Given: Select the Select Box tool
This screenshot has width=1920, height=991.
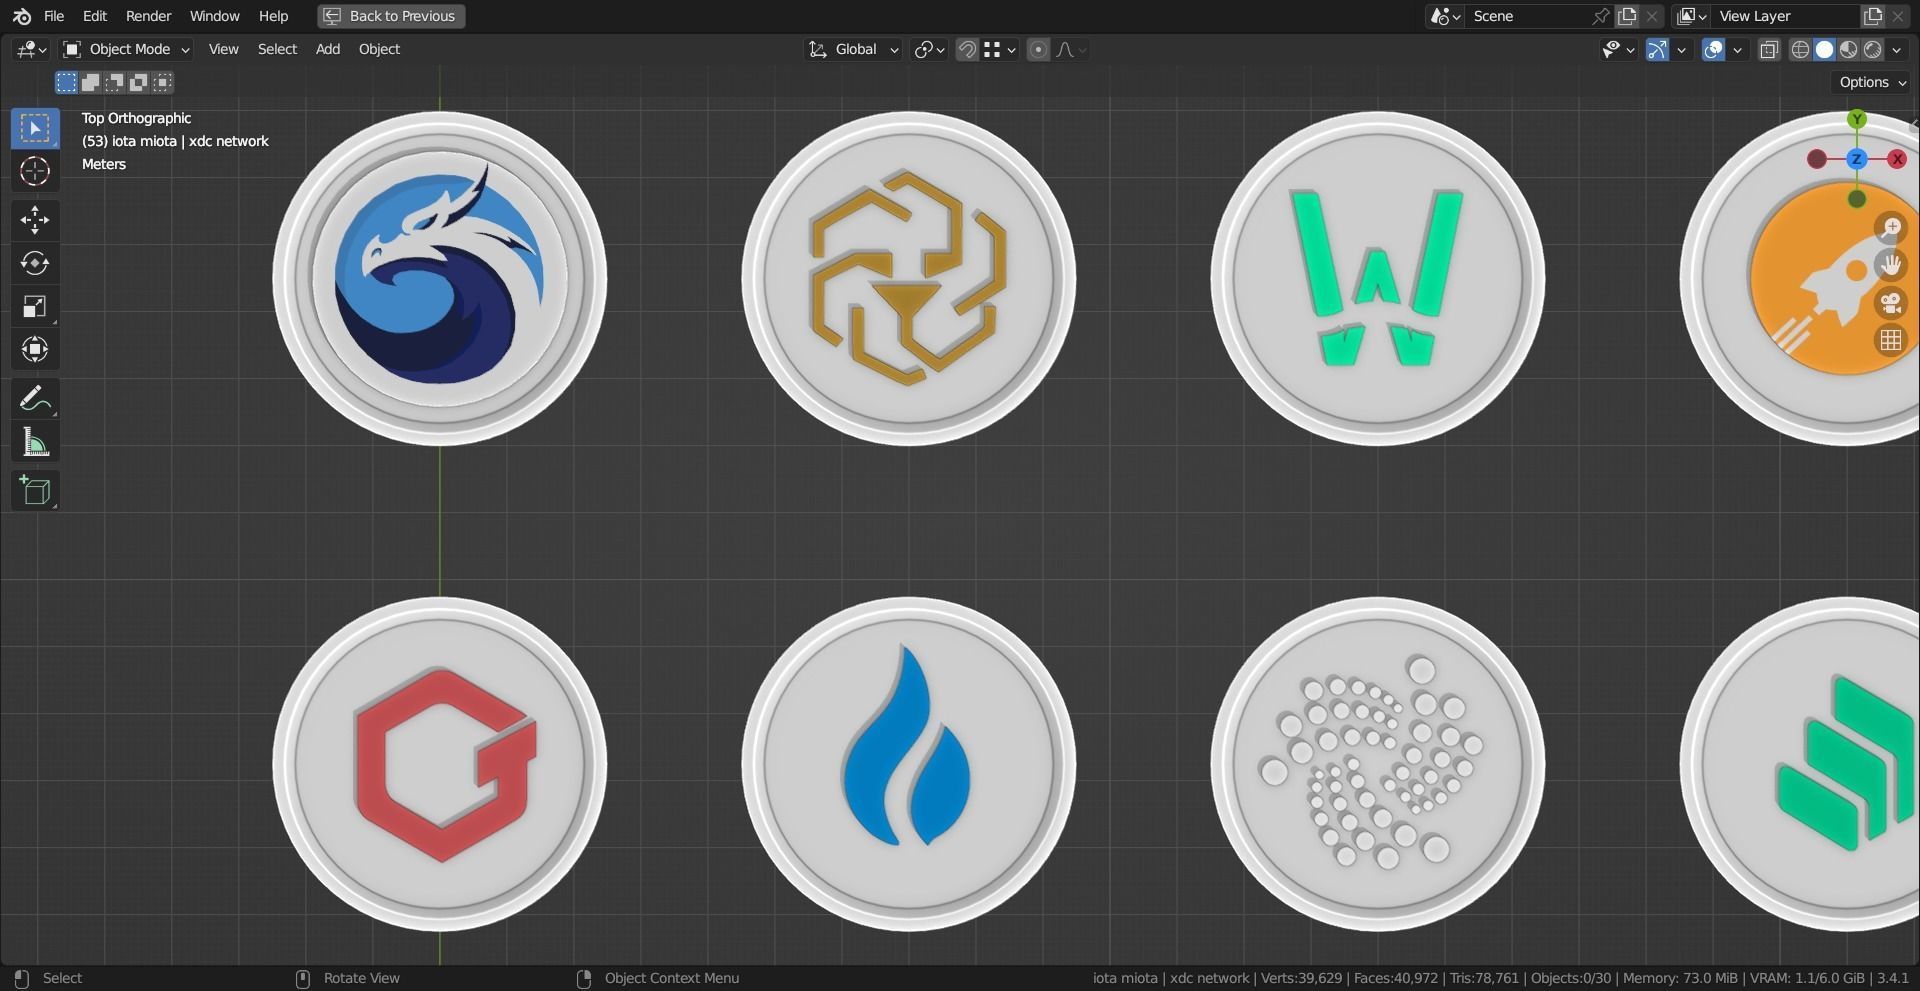Looking at the screenshot, I should coord(35,128).
